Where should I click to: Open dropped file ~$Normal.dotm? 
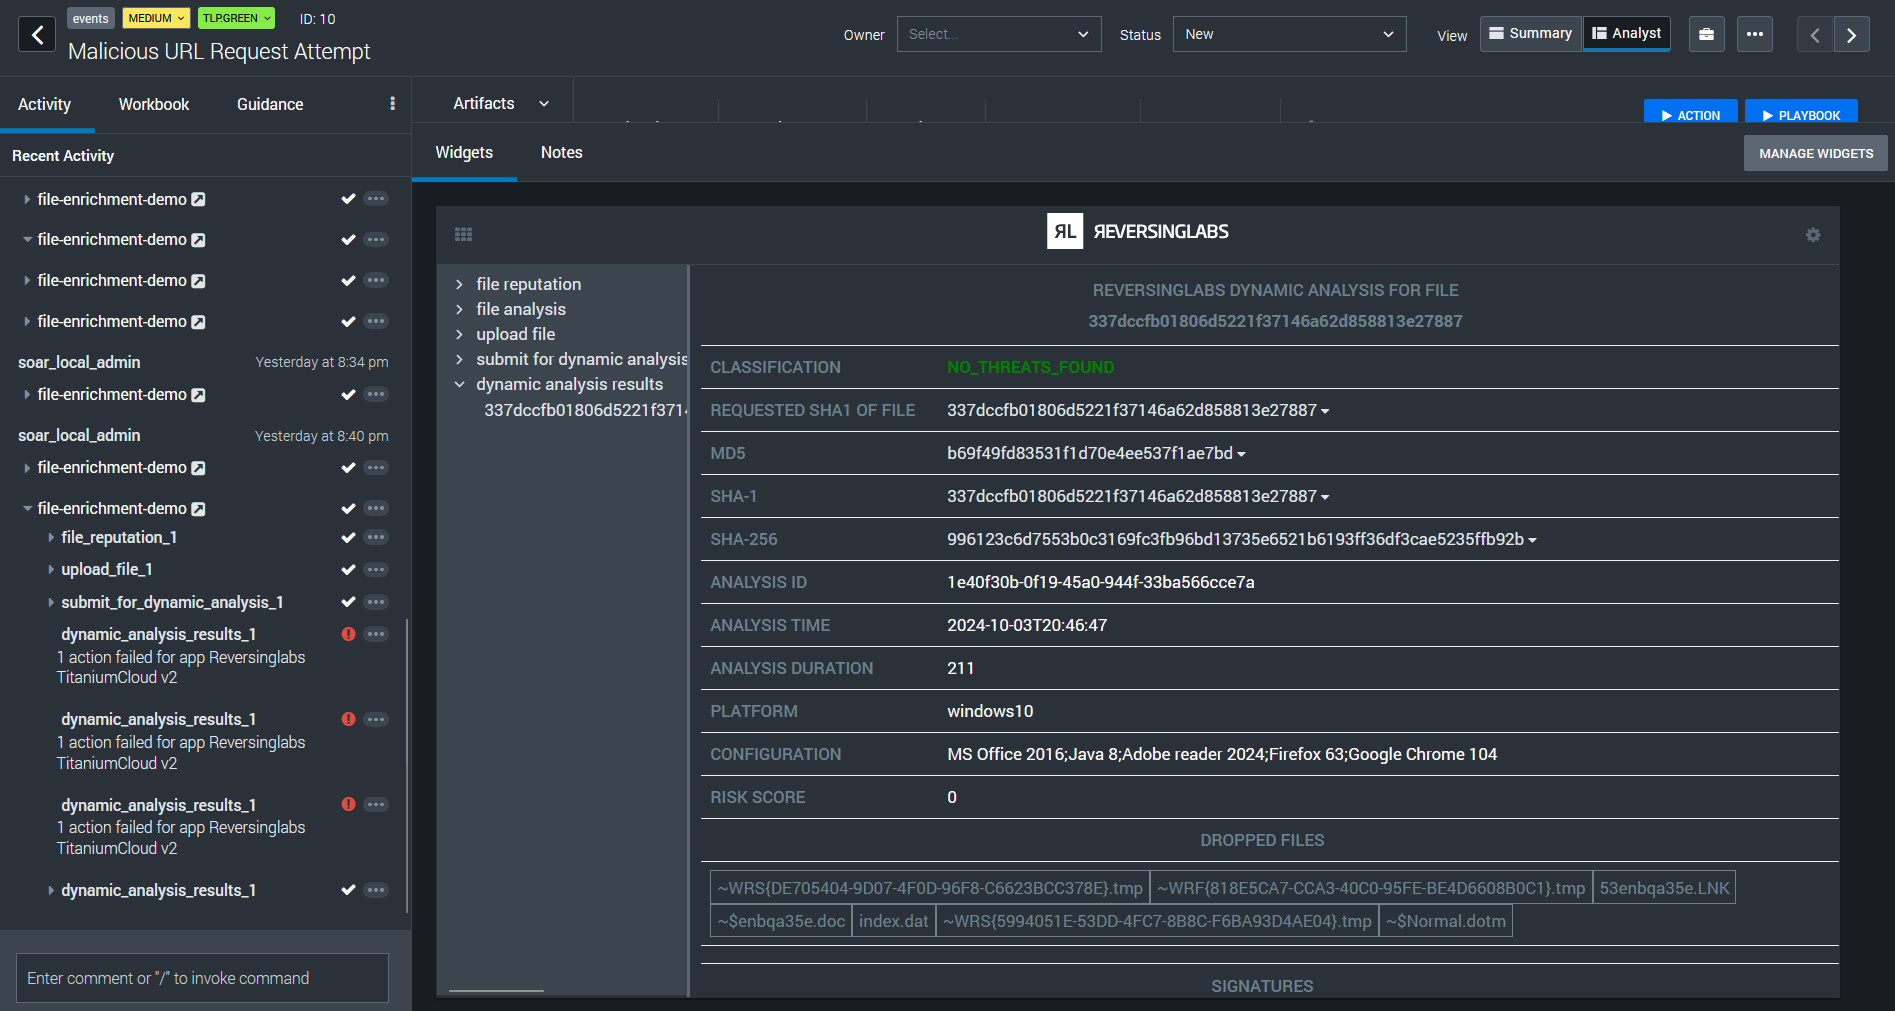(x=1445, y=921)
